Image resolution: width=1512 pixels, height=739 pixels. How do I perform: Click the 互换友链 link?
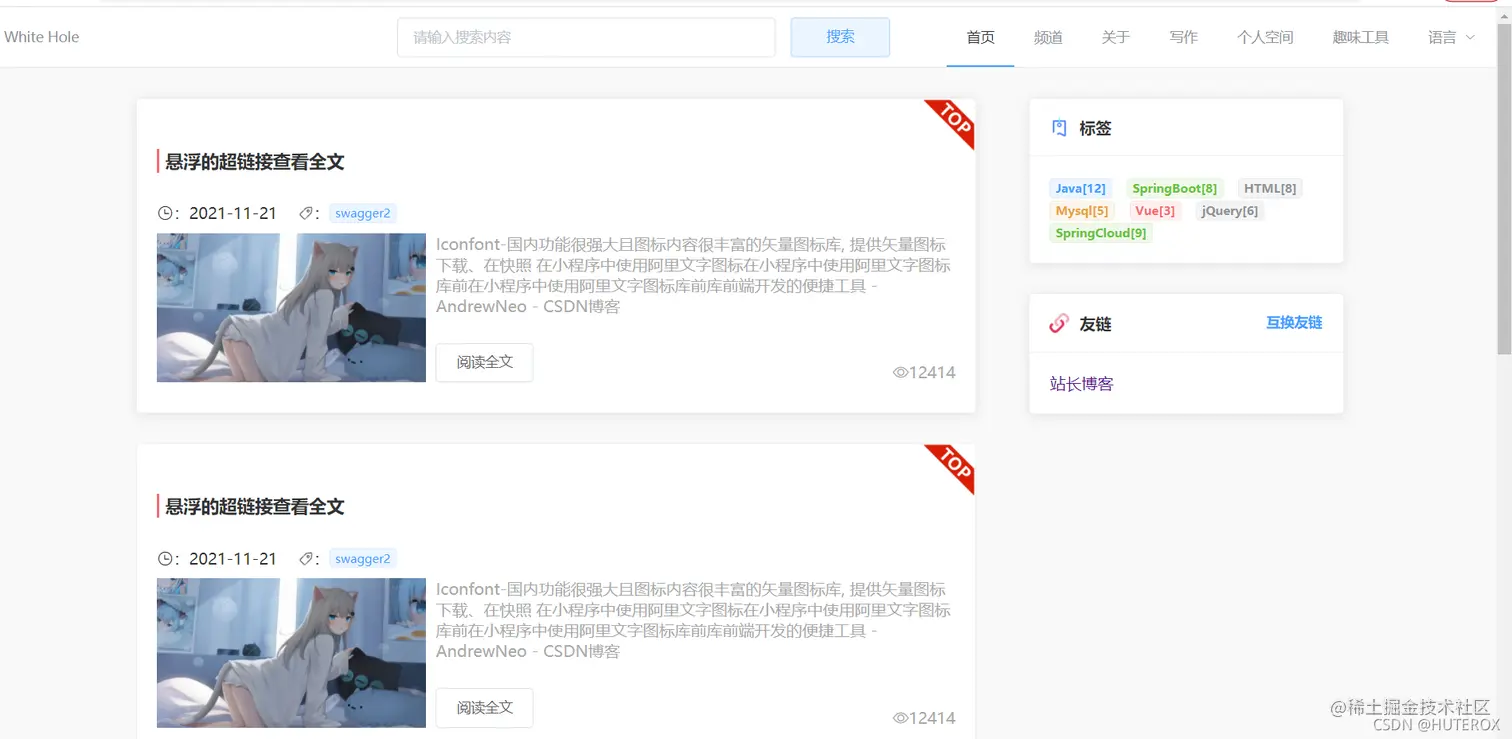[1293, 323]
